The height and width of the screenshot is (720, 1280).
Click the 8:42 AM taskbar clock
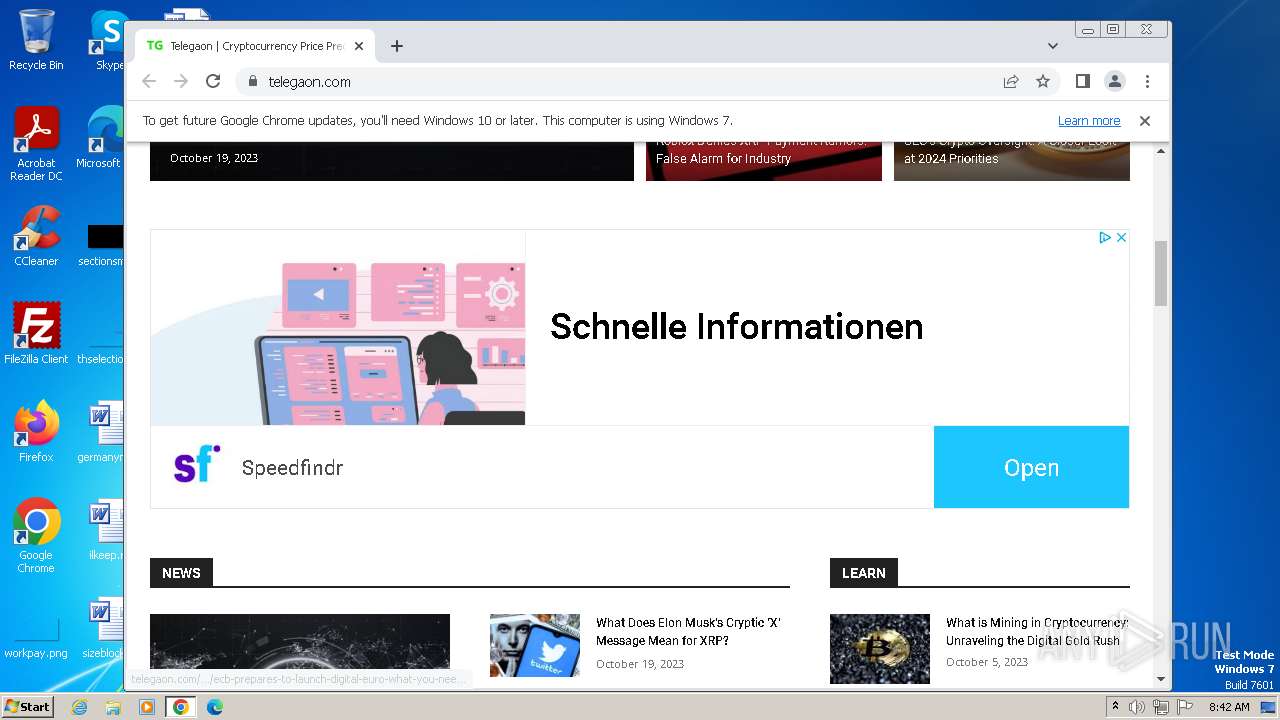pyautogui.click(x=1229, y=707)
